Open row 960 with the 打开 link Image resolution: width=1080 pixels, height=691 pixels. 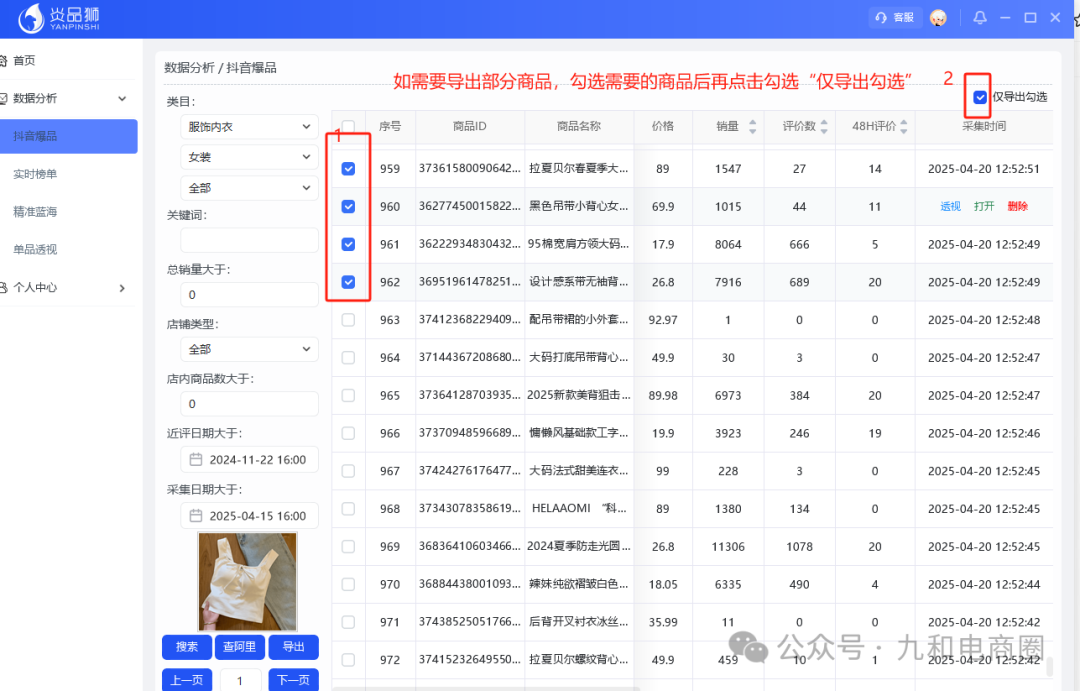[x=984, y=206]
